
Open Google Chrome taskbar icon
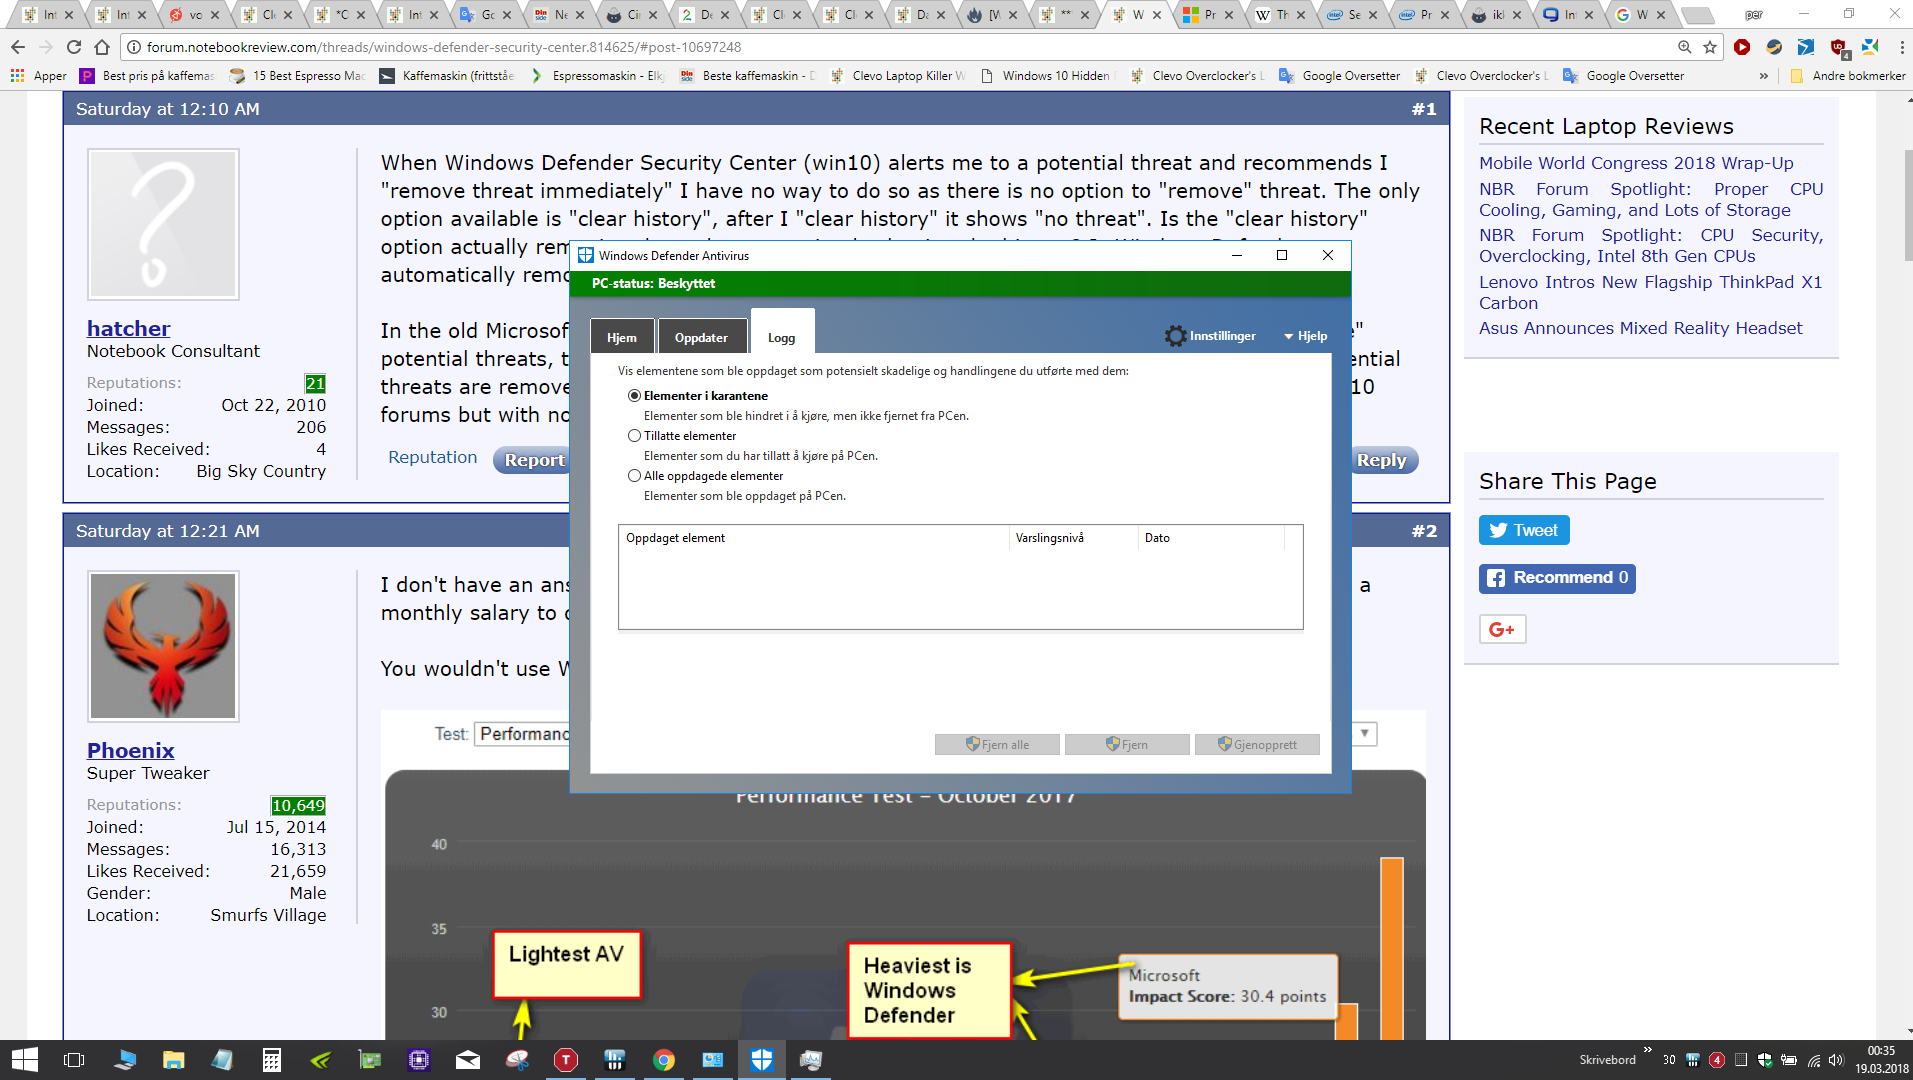[664, 1060]
